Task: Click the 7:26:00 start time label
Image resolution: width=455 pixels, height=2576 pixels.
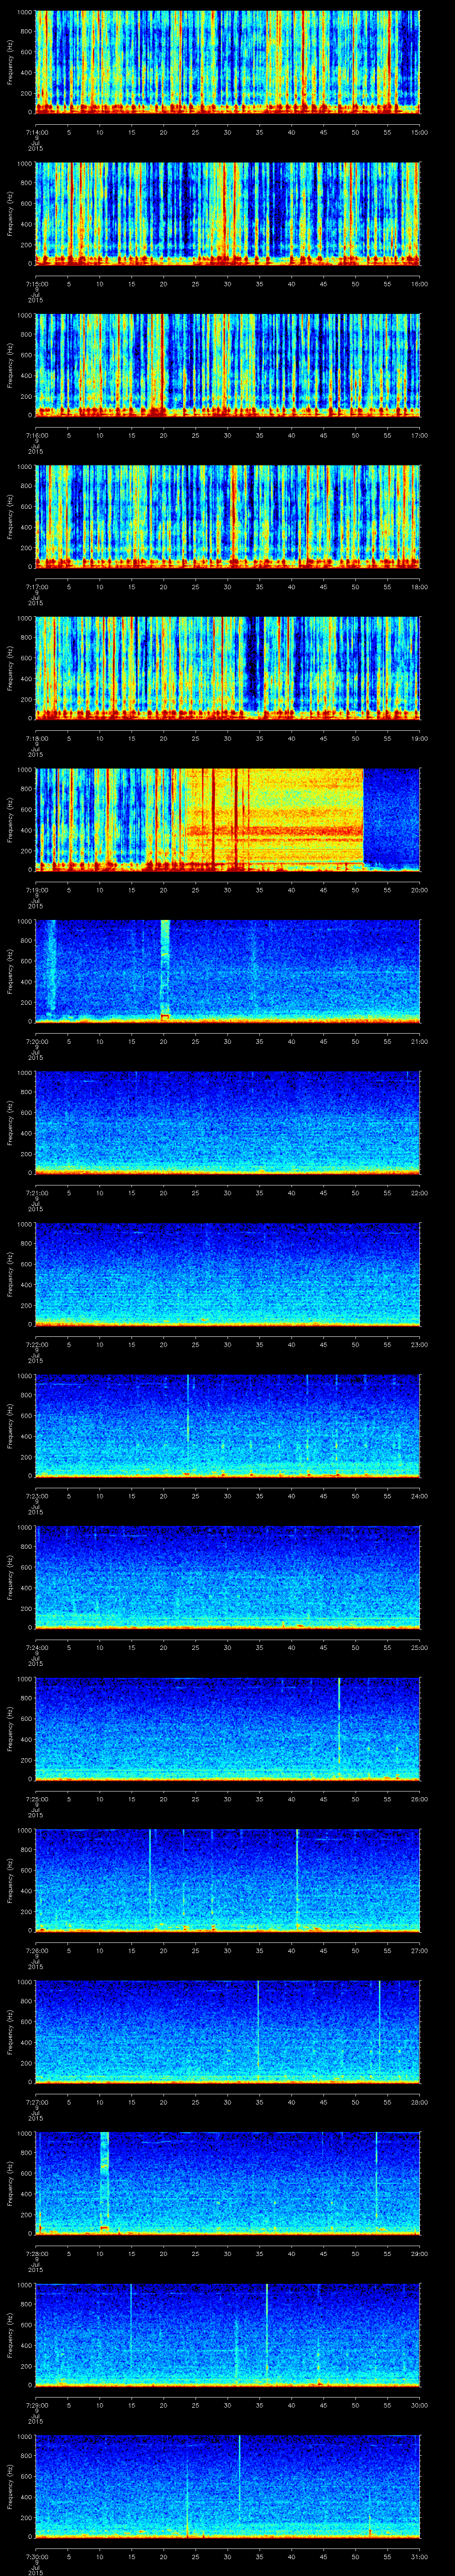Action: point(36,1950)
